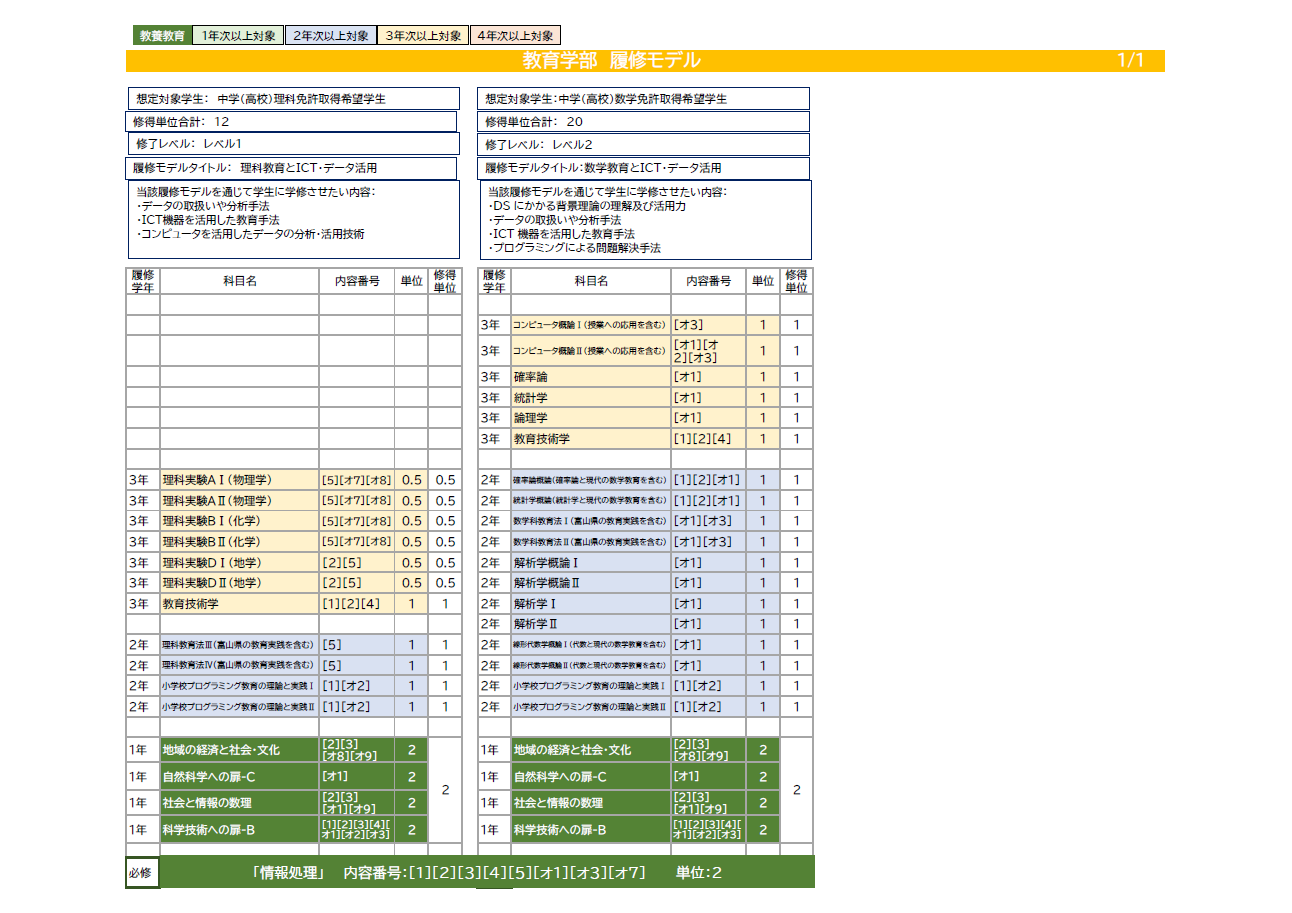Select the 解析学概論Ⅰ course cell
The image size is (1292, 913).
click(591, 563)
